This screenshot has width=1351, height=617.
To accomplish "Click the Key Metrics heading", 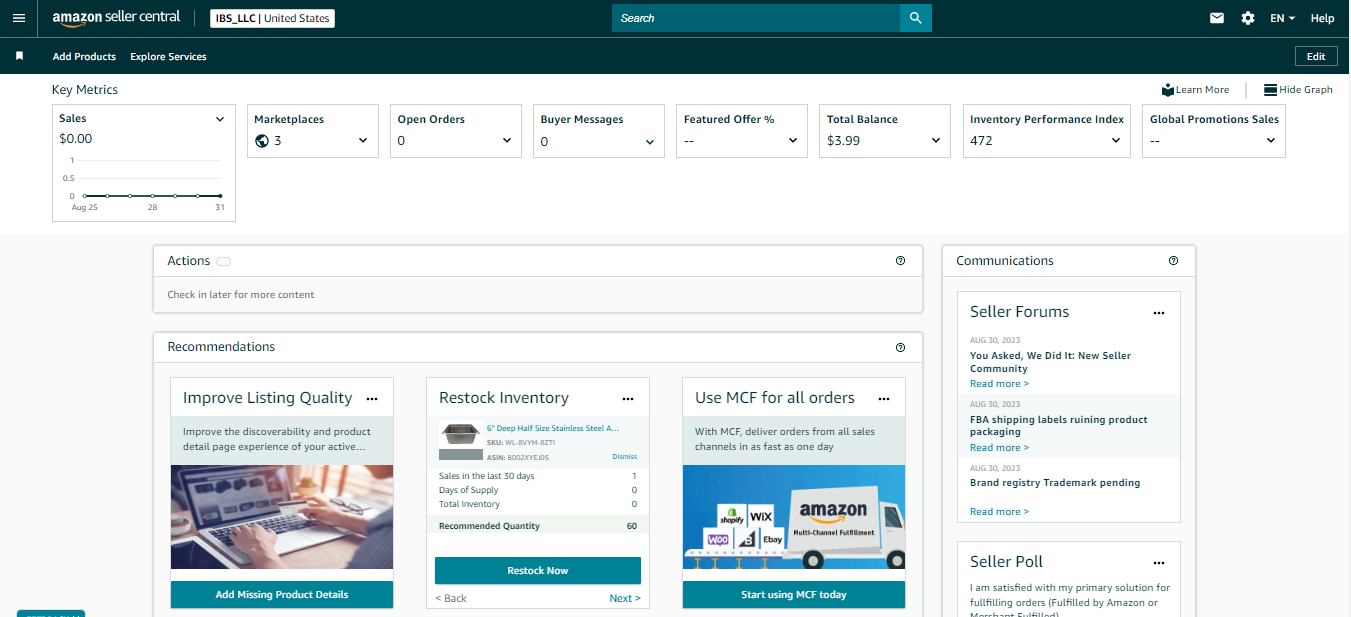I will 85,90.
